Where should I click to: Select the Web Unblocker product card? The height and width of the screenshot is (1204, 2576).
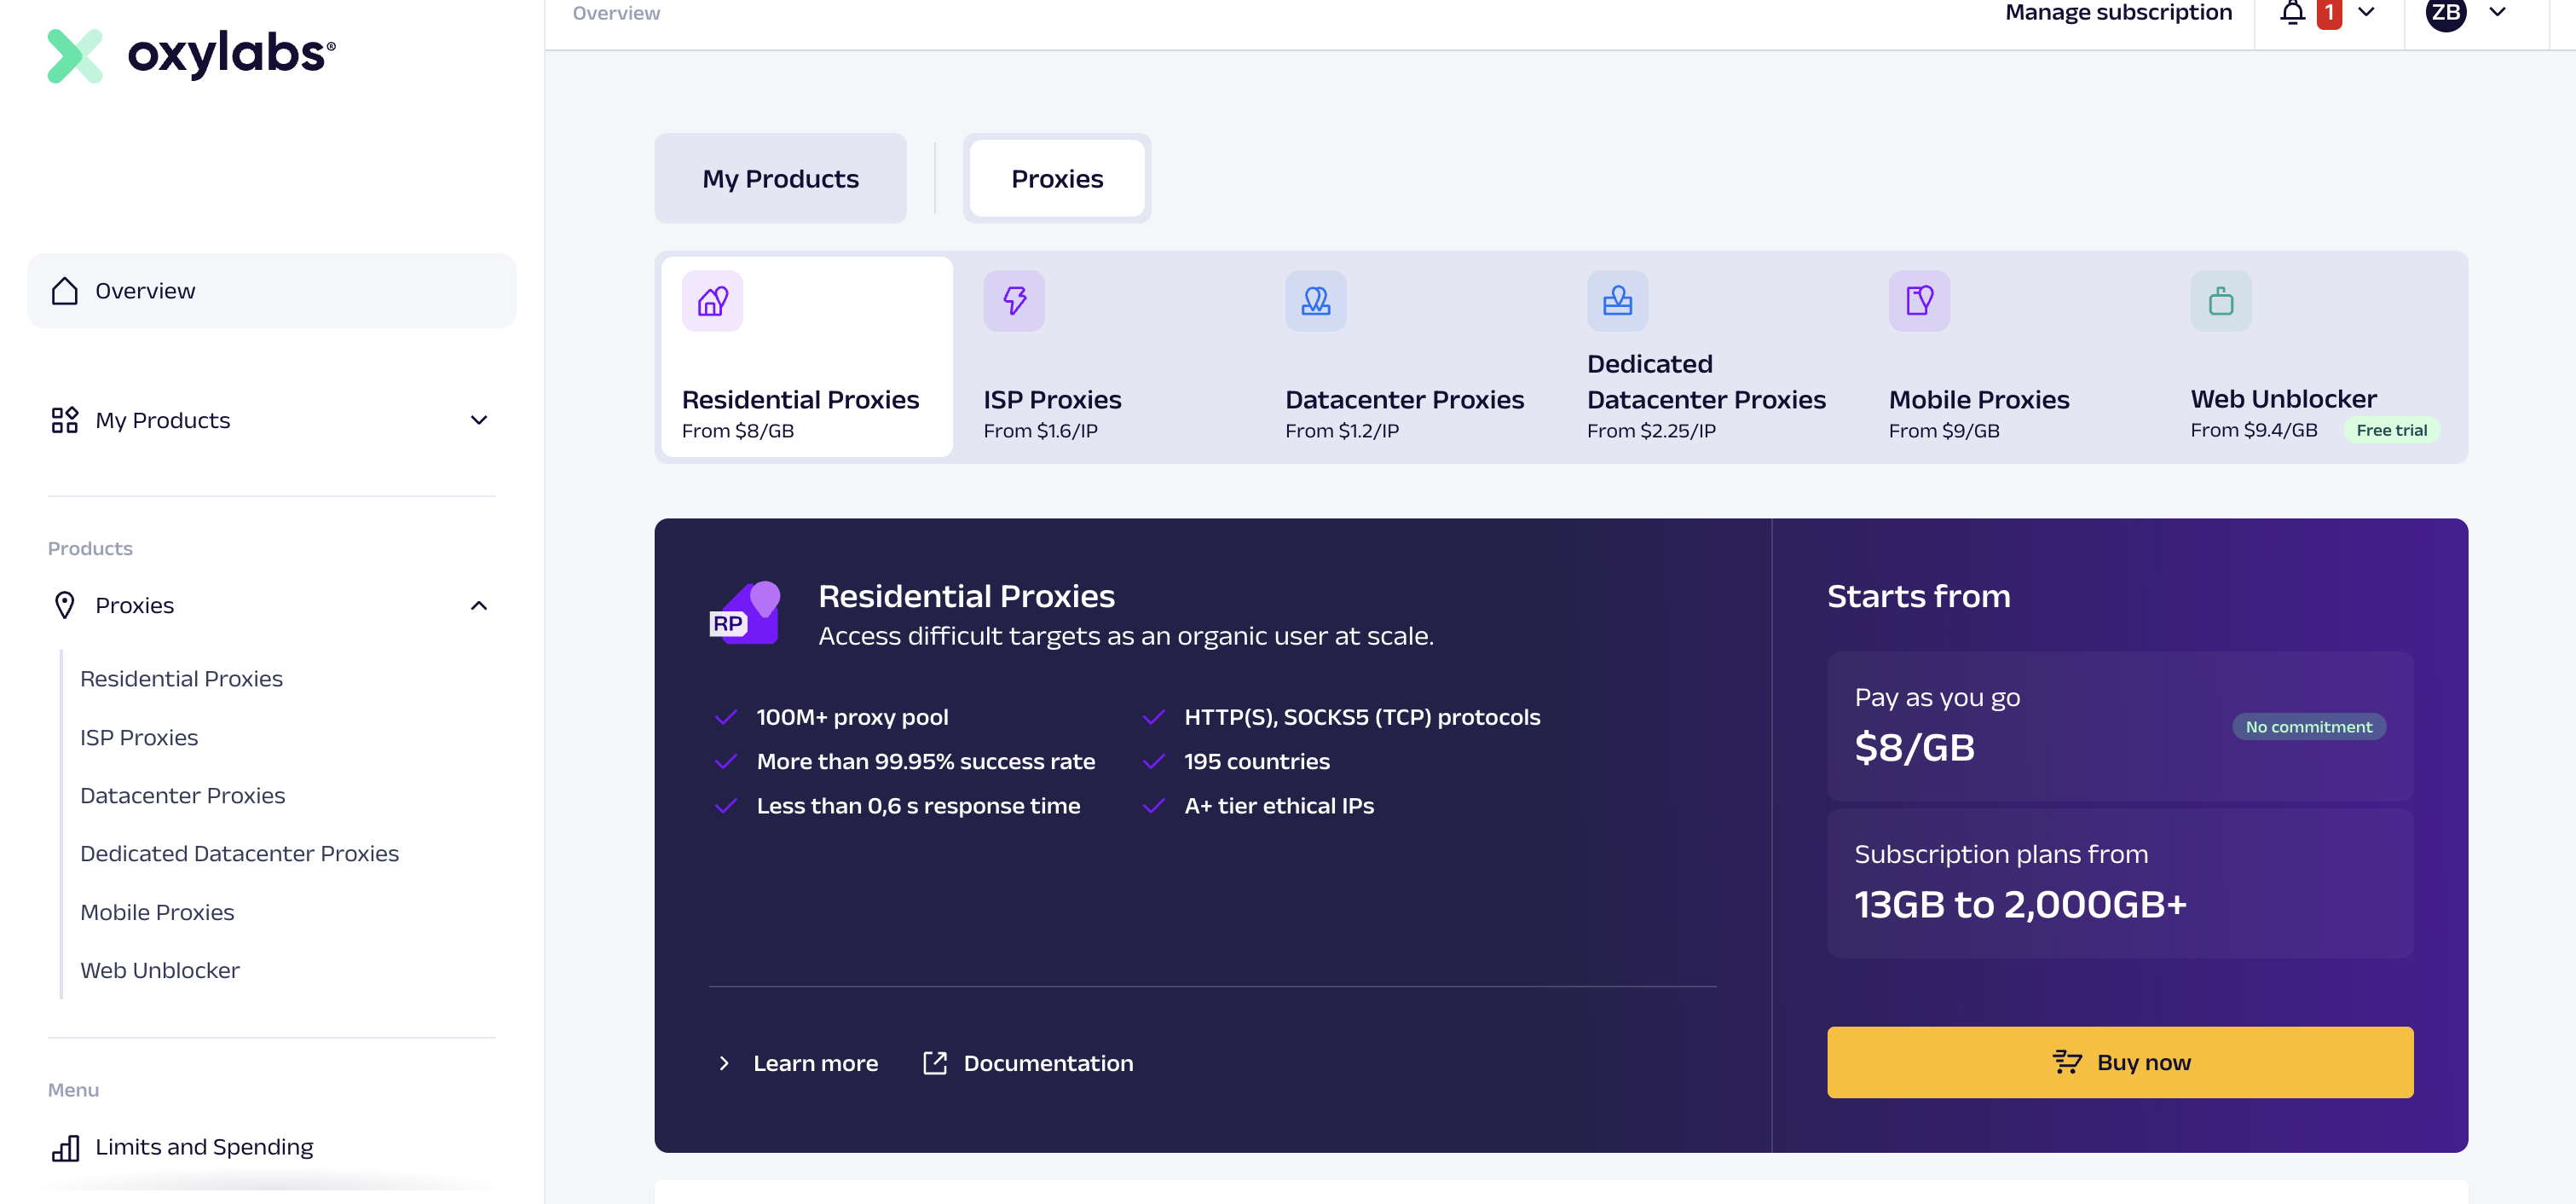coord(2316,357)
